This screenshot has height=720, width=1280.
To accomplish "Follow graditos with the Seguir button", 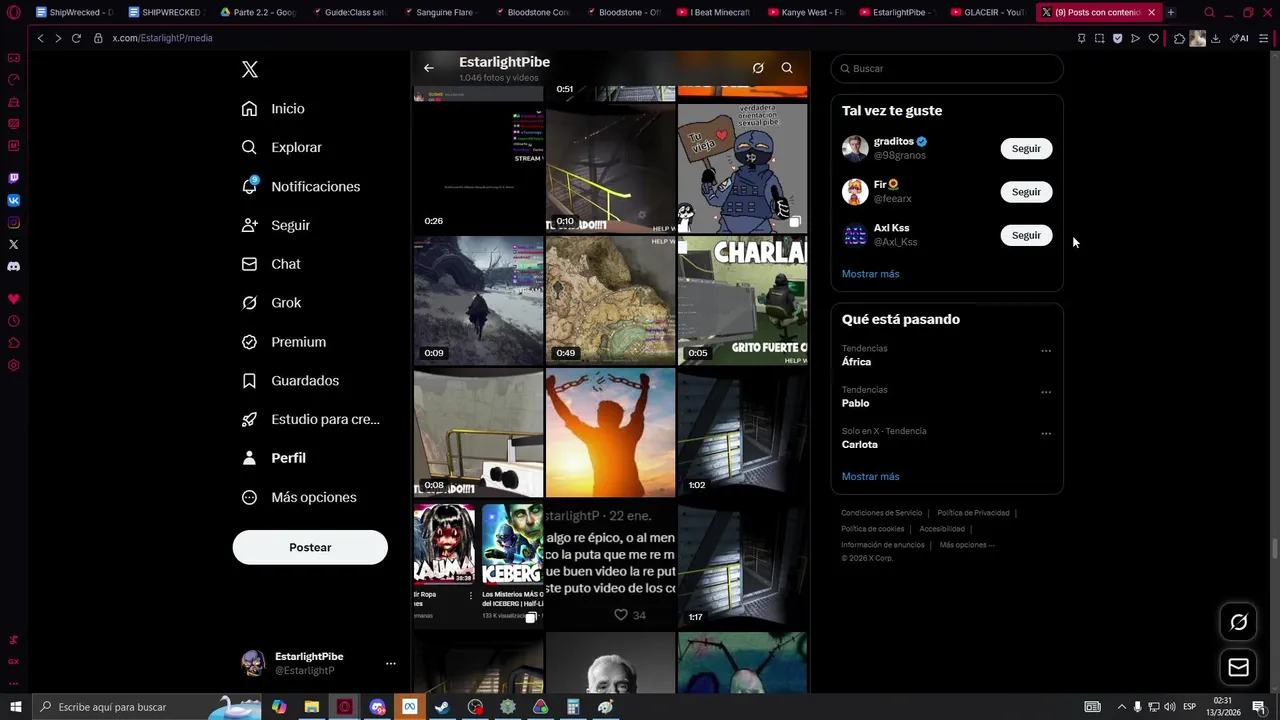I will pos(1026,148).
